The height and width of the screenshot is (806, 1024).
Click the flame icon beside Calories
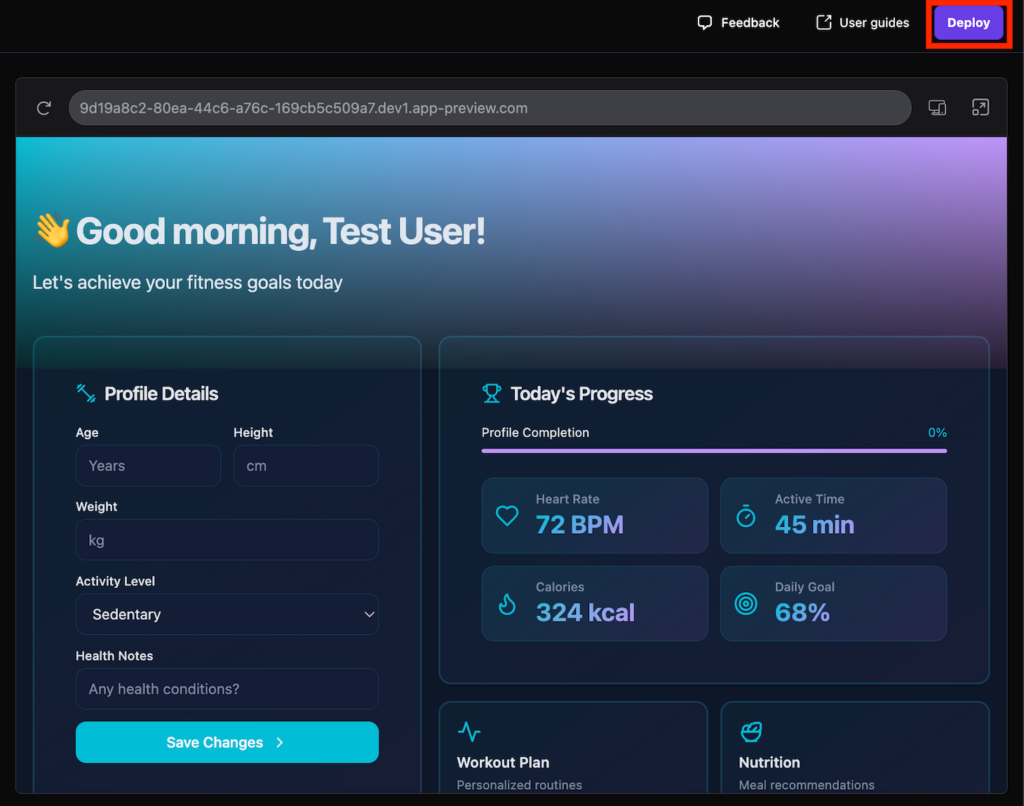pos(508,604)
